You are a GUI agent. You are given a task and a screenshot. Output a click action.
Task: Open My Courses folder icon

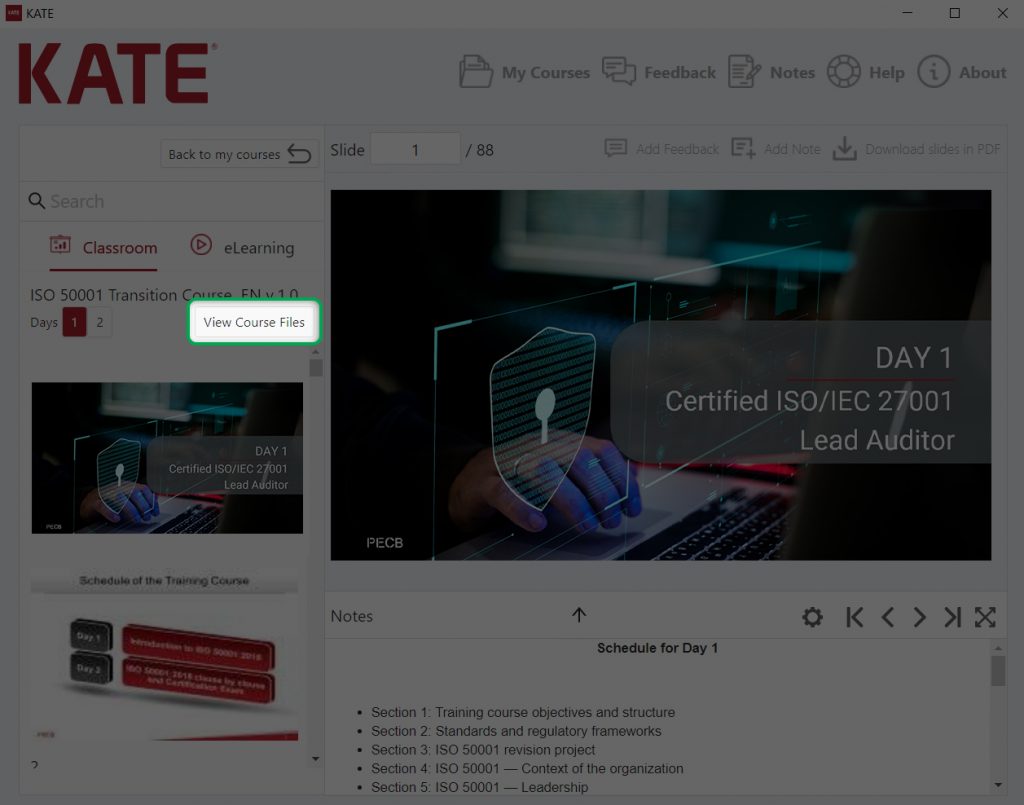point(475,71)
